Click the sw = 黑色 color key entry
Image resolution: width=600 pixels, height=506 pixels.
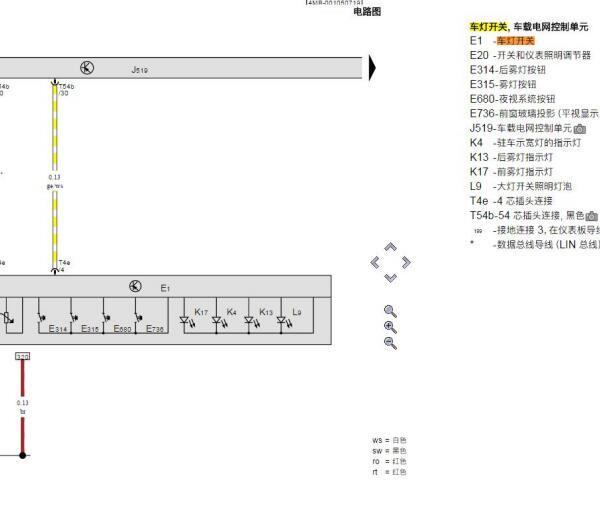389,451
